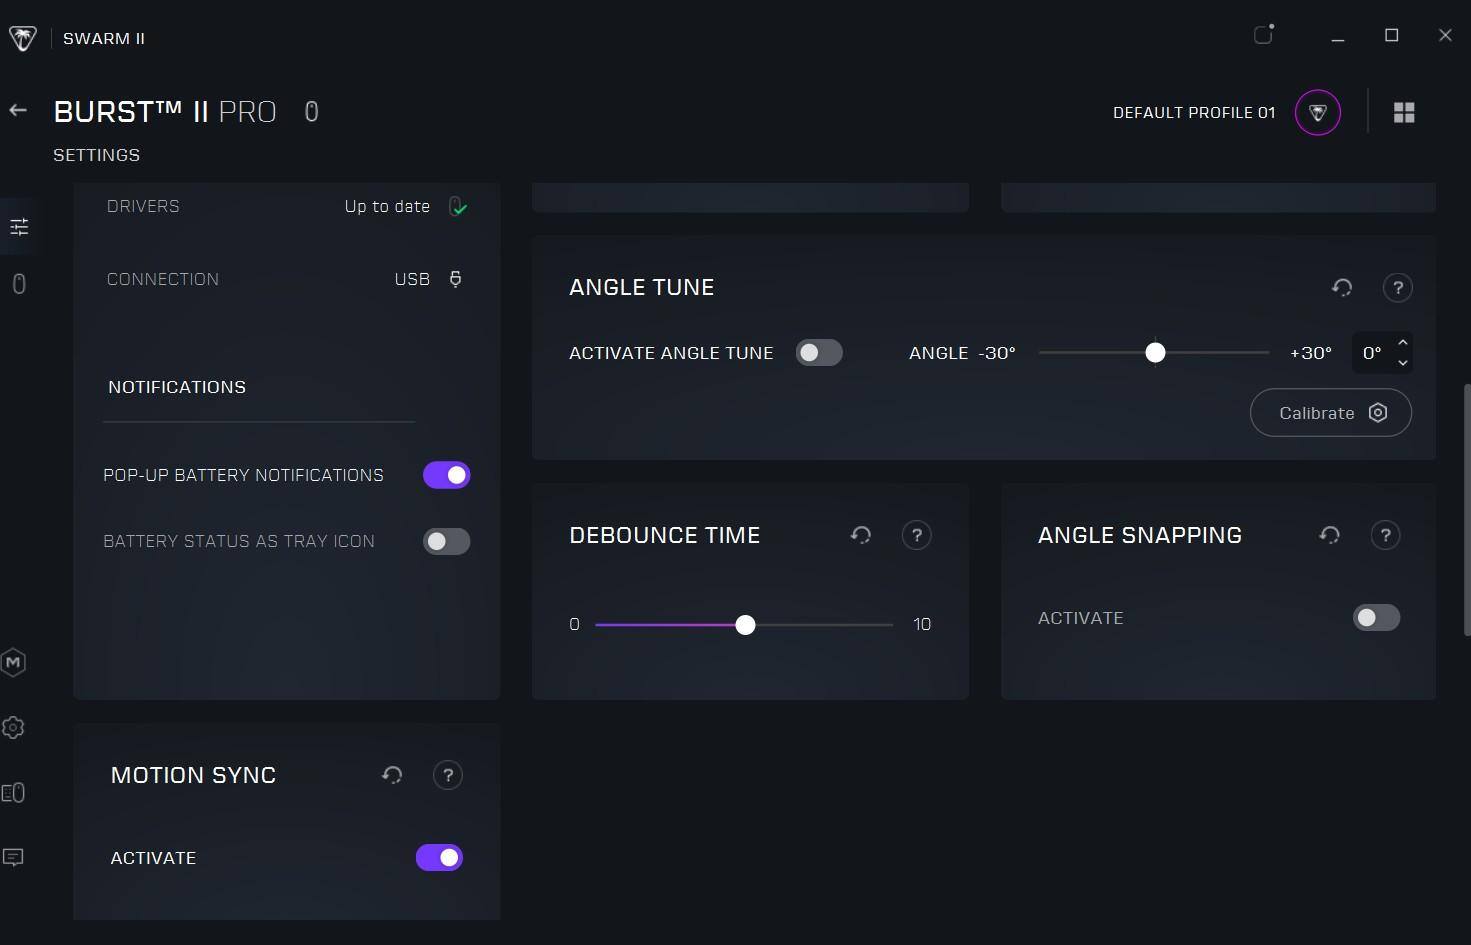Open the grid view of devices
The height and width of the screenshot is (945, 1471).
click(x=1404, y=113)
